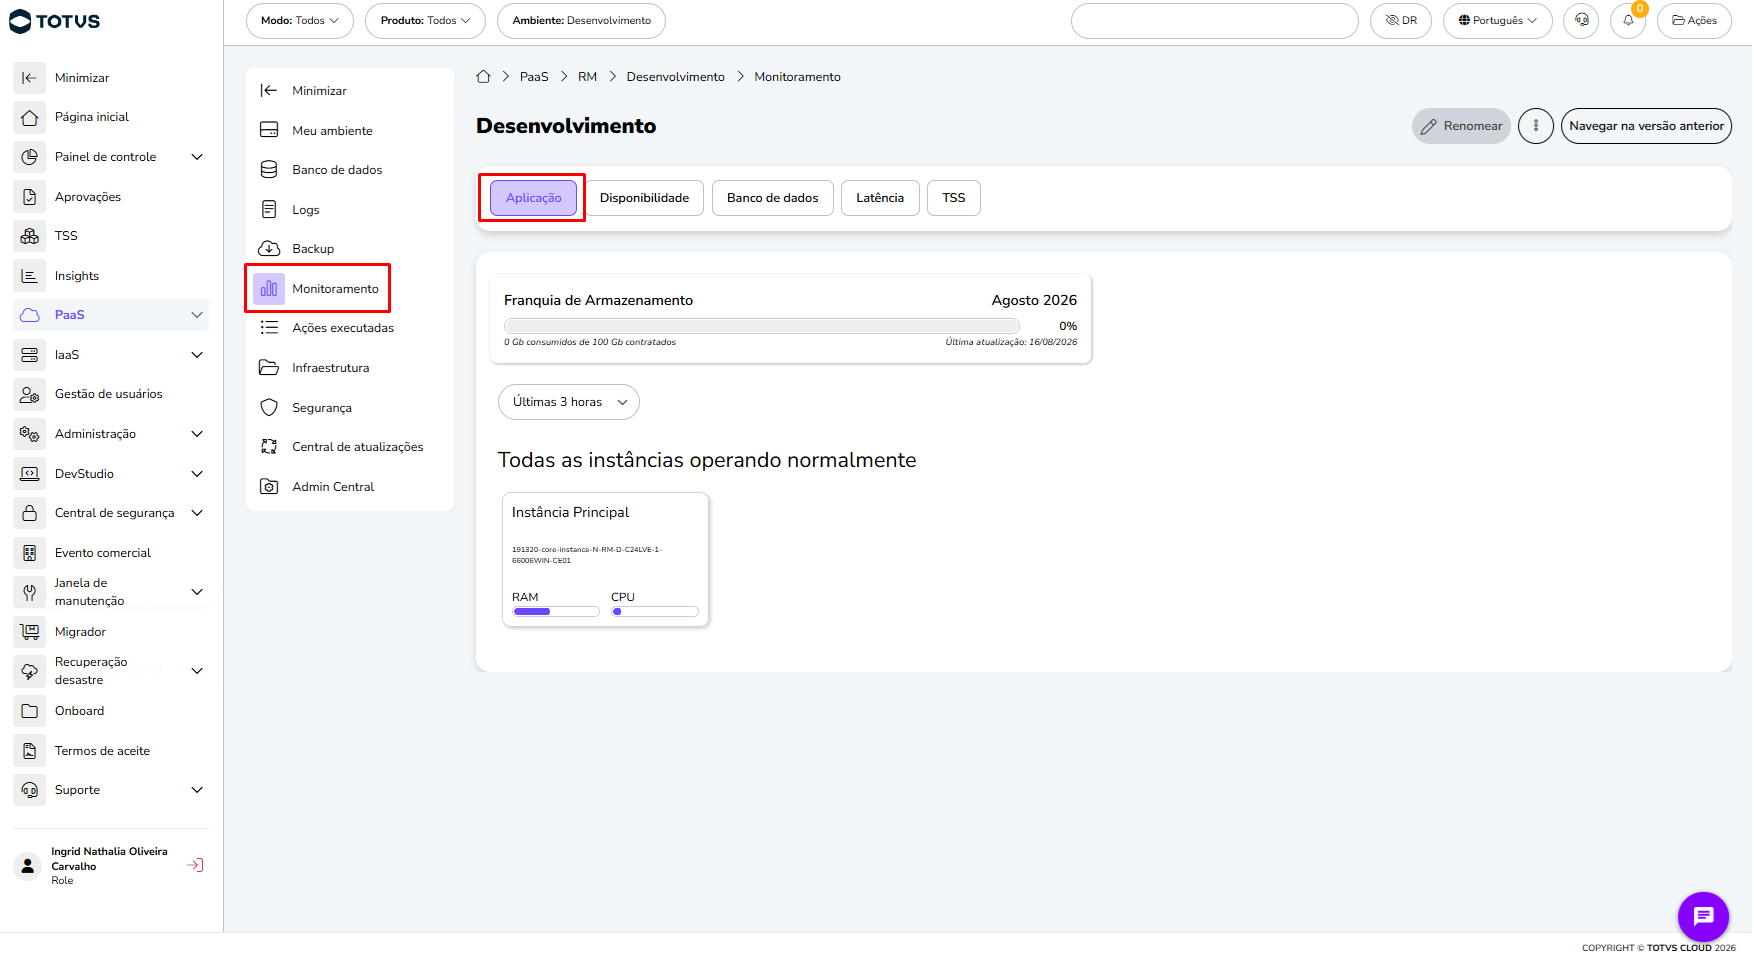This screenshot has width=1754, height=969.
Task: Click the home breadcrumb icon
Action: (483, 77)
